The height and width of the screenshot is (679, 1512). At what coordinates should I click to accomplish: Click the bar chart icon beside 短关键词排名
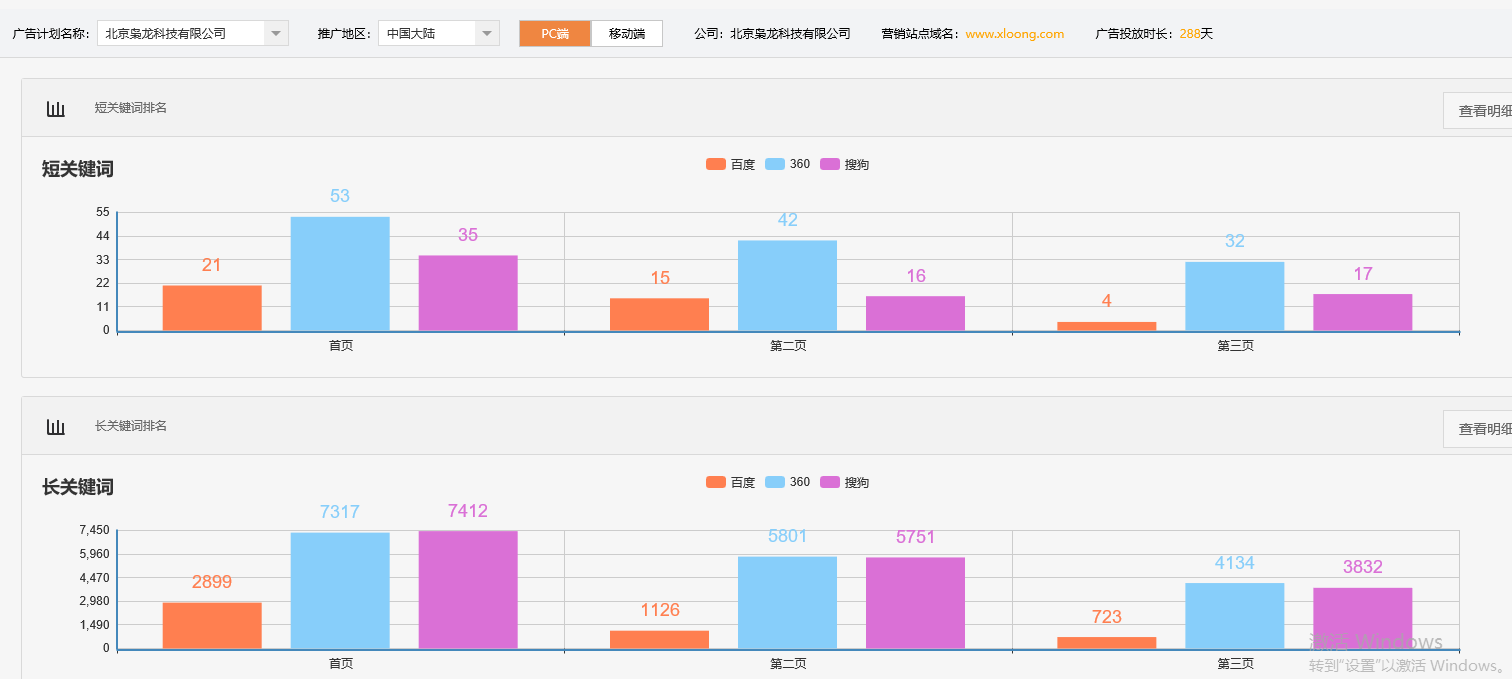[x=55, y=108]
